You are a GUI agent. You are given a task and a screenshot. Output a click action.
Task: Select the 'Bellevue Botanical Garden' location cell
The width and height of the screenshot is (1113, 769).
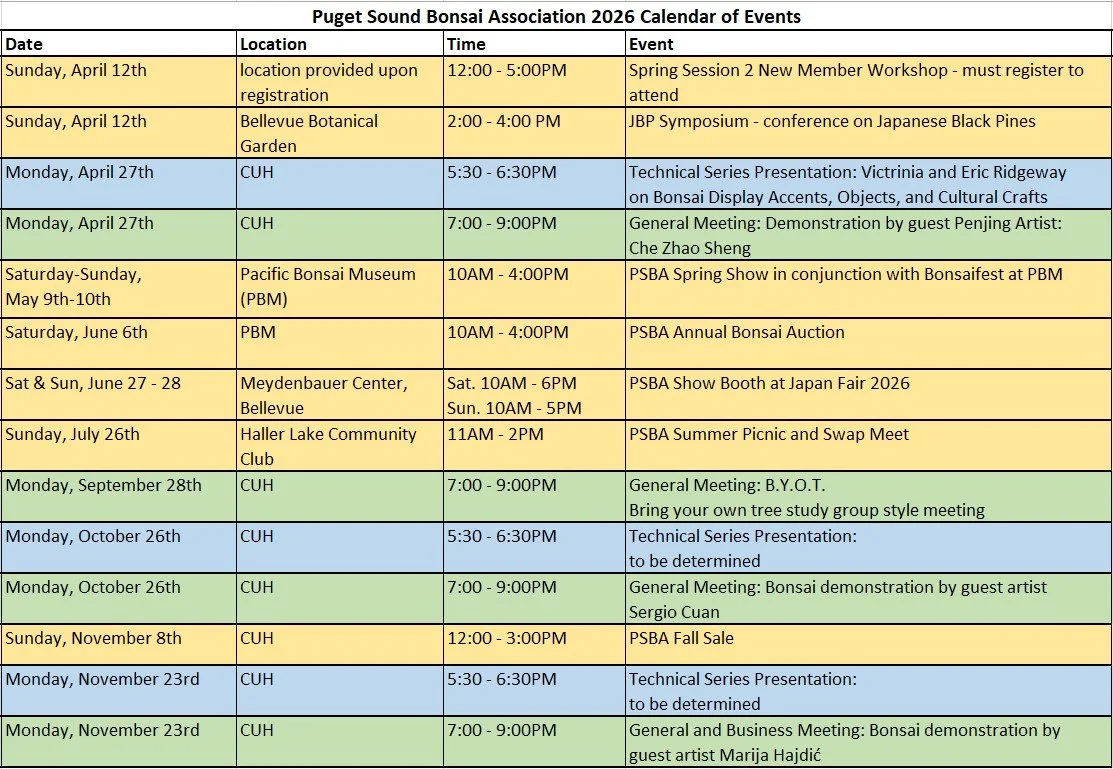pos(340,133)
